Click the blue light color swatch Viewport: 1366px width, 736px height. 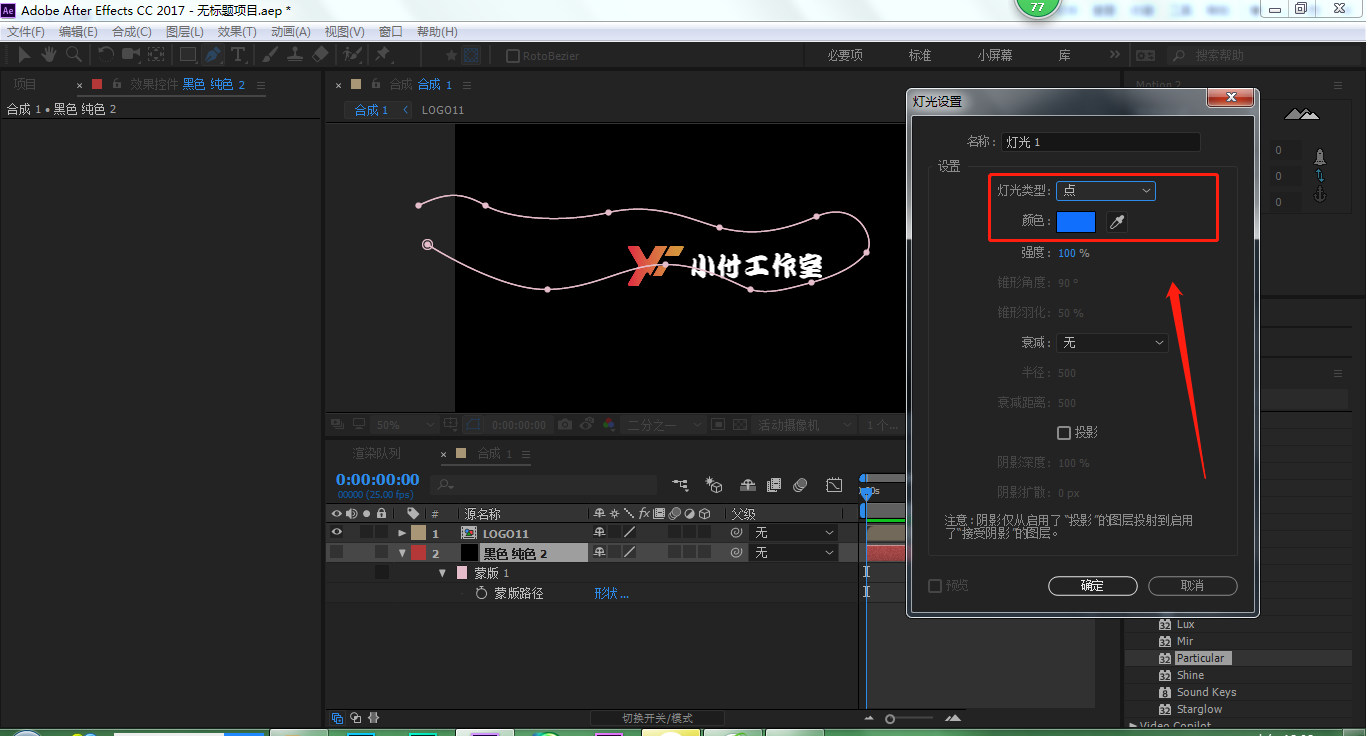click(x=1076, y=222)
